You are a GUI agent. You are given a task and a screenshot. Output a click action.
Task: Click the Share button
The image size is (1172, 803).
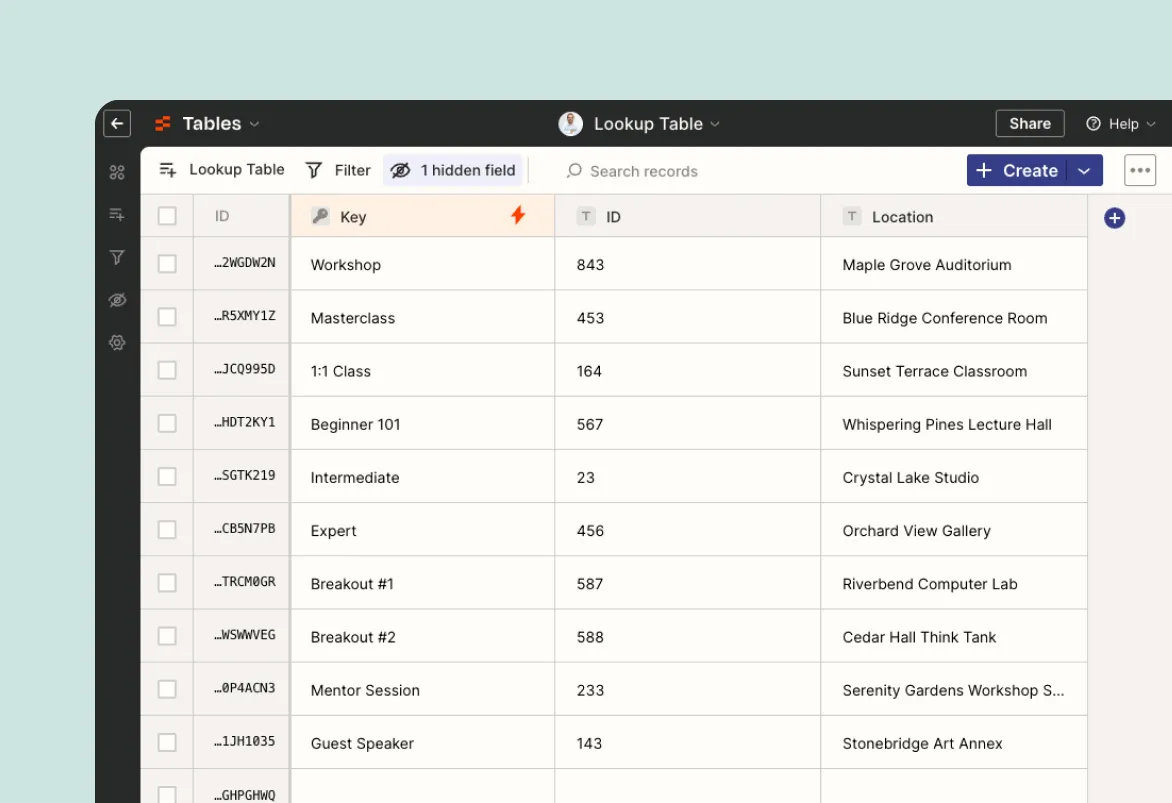click(x=1030, y=123)
